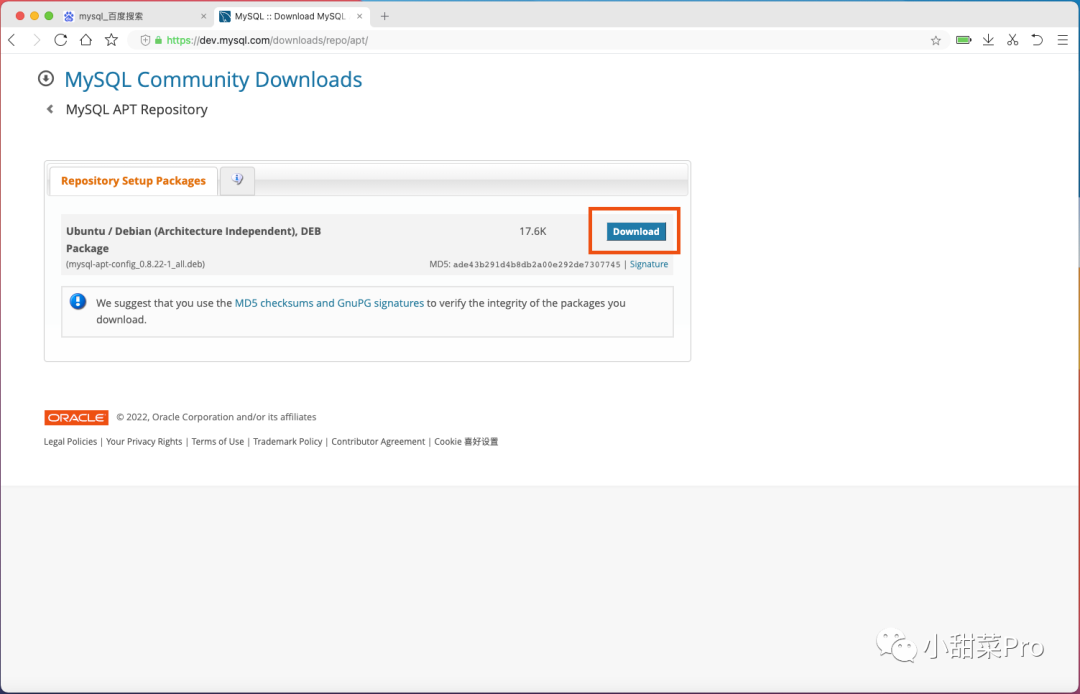Open the Trademark Policy link
Screen dimensions: 1080x694
point(287,441)
